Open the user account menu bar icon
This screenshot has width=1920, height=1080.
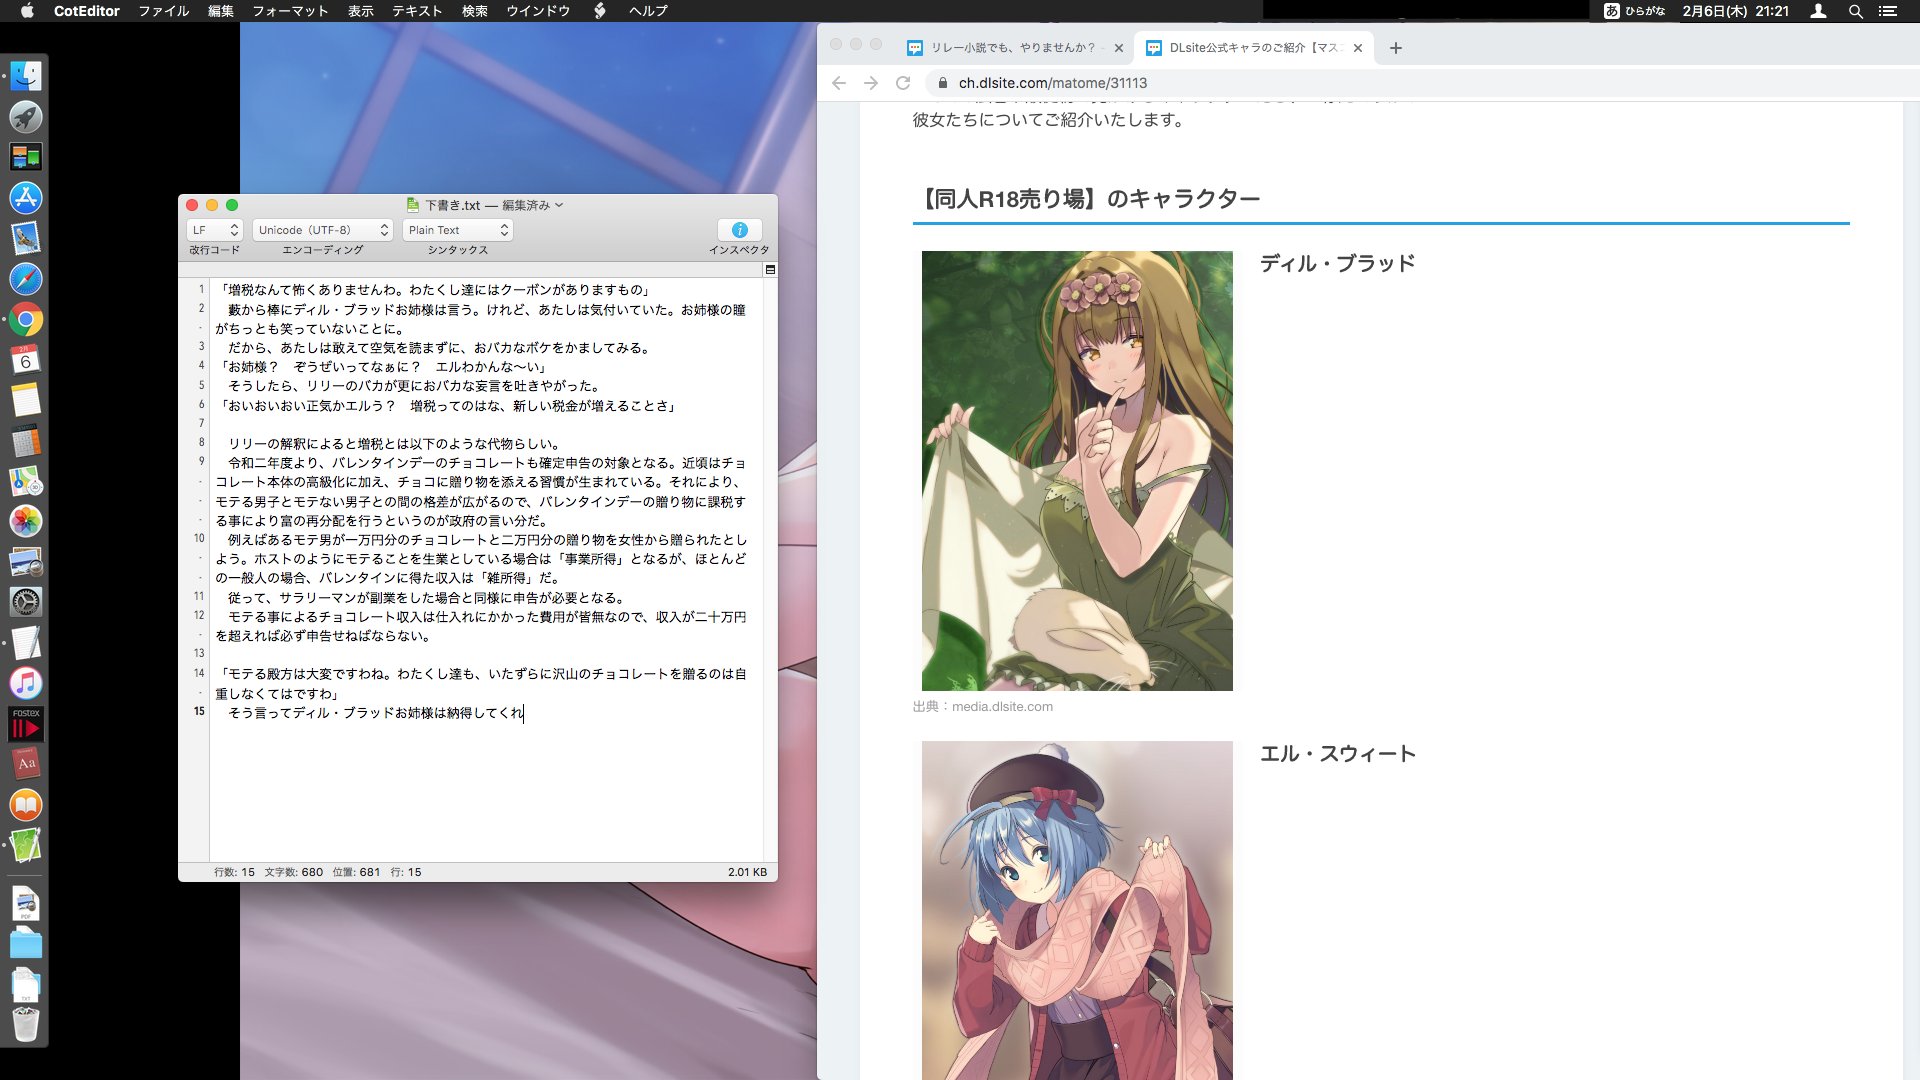tap(1819, 11)
